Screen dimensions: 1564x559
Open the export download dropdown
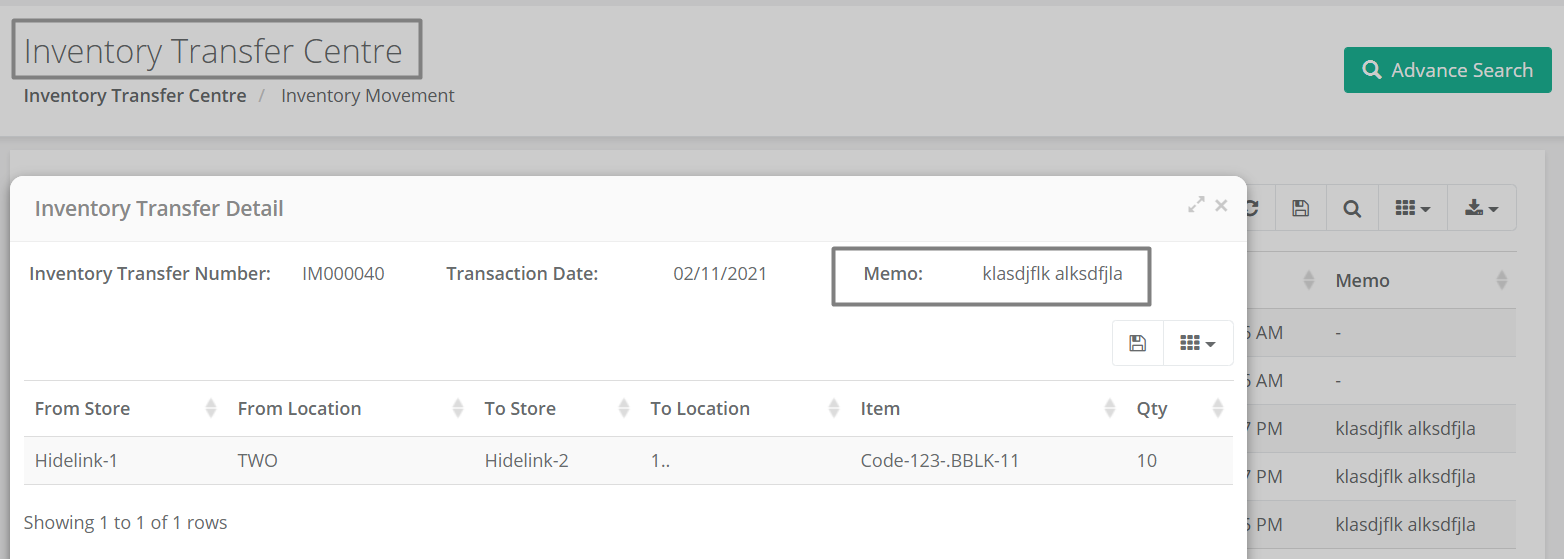click(x=1482, y=208)
